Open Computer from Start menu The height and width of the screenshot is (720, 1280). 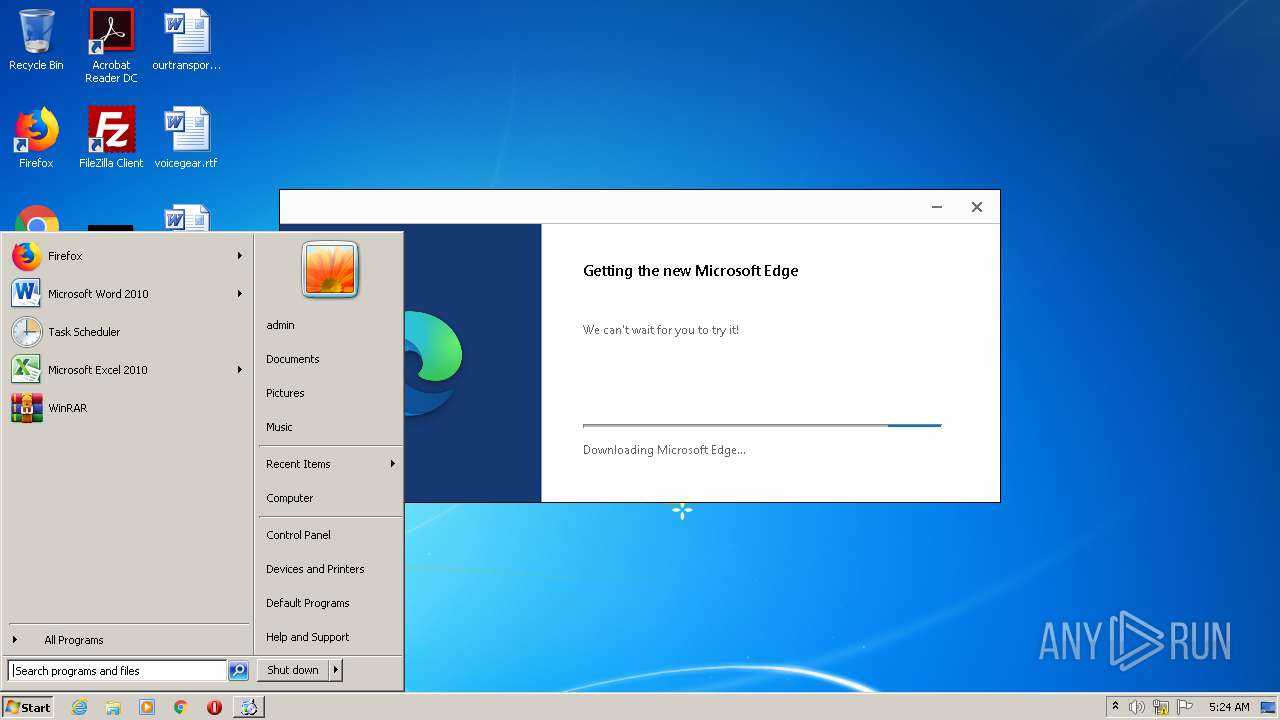pos(290,498)
